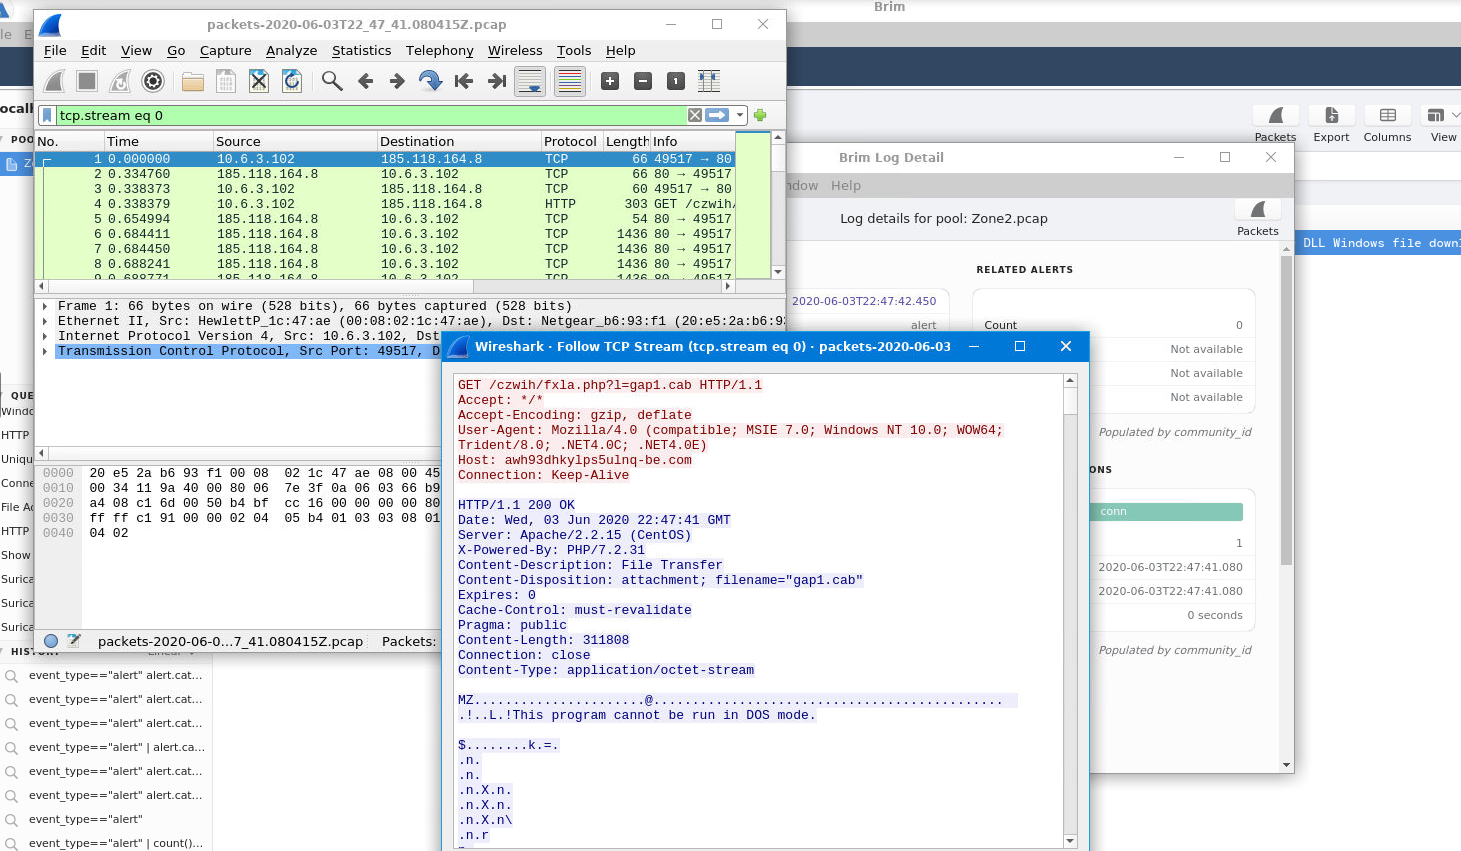The image size is (1461, 851).
Task: Zoom in main window text
Action: point(610,82)
